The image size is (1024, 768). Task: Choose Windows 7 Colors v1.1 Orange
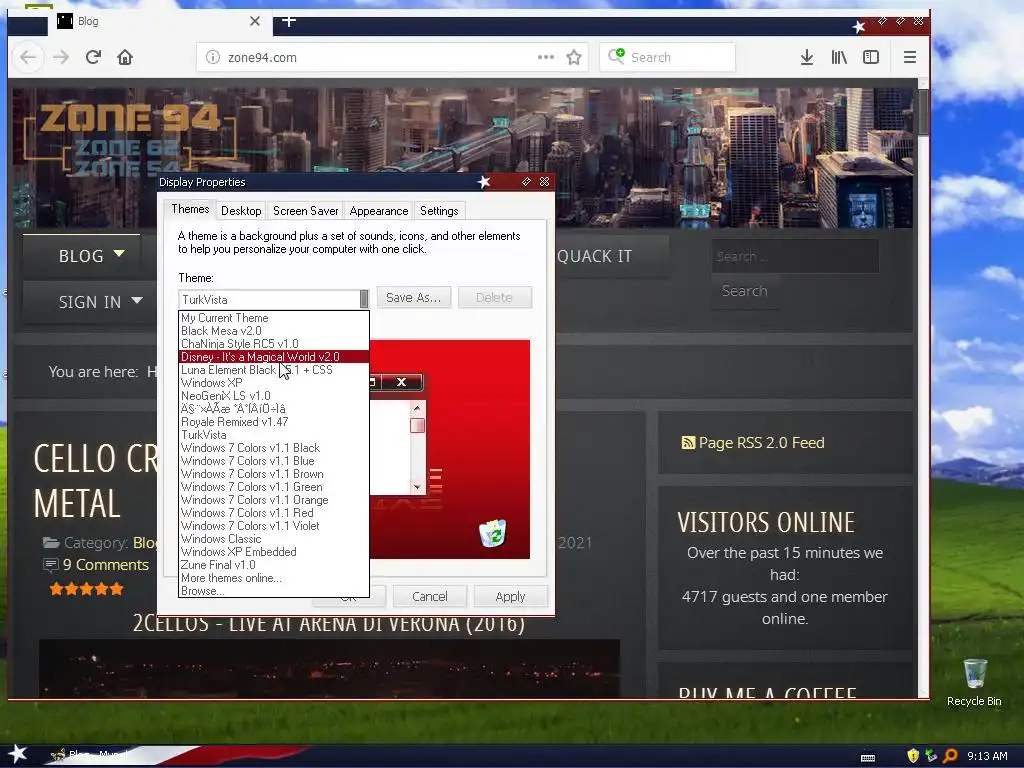[x=274, y=500]
